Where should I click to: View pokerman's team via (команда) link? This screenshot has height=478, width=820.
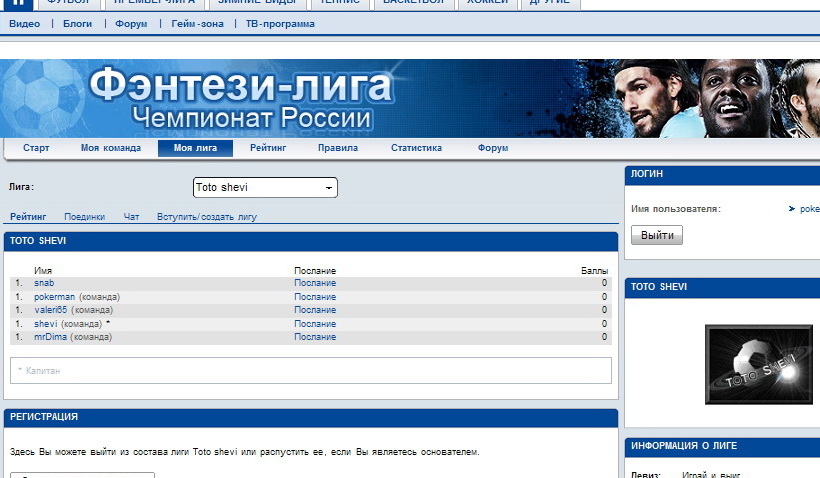[x=99, y=297]
